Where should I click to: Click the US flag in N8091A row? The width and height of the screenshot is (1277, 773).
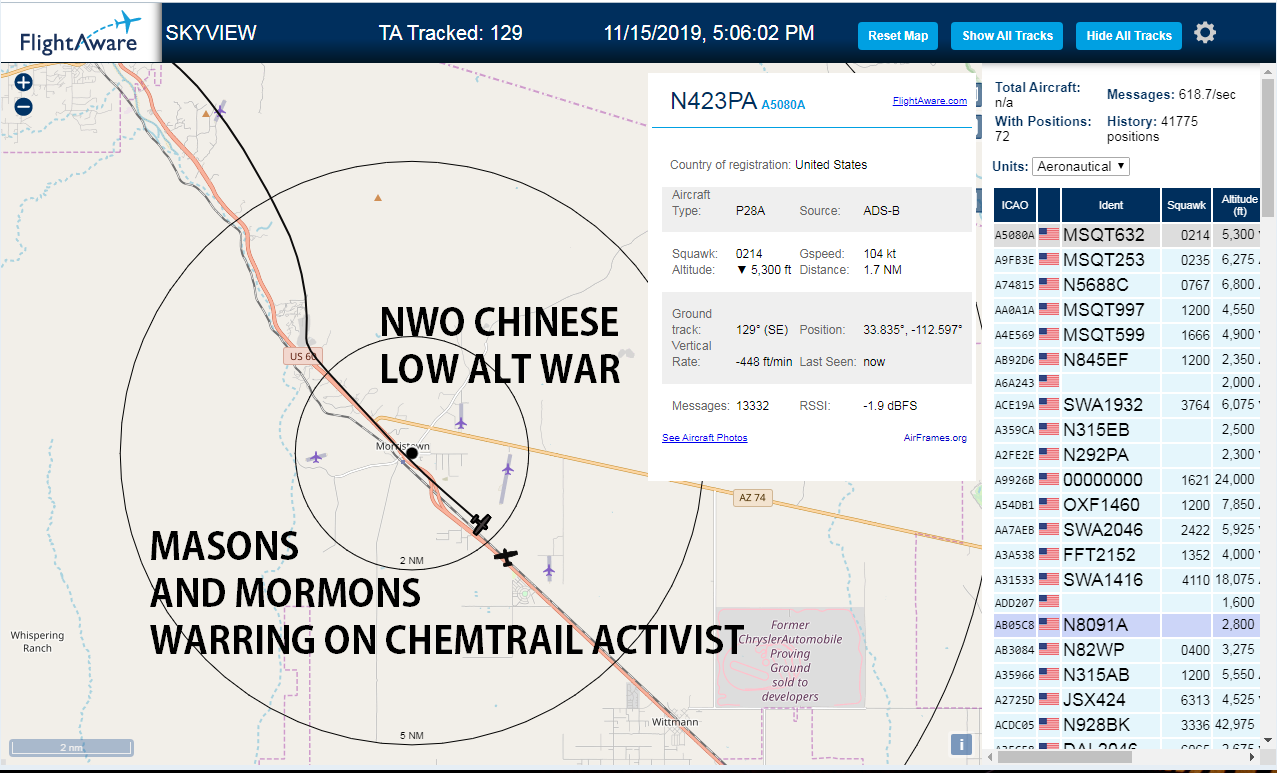click(x=1049, y=625)
